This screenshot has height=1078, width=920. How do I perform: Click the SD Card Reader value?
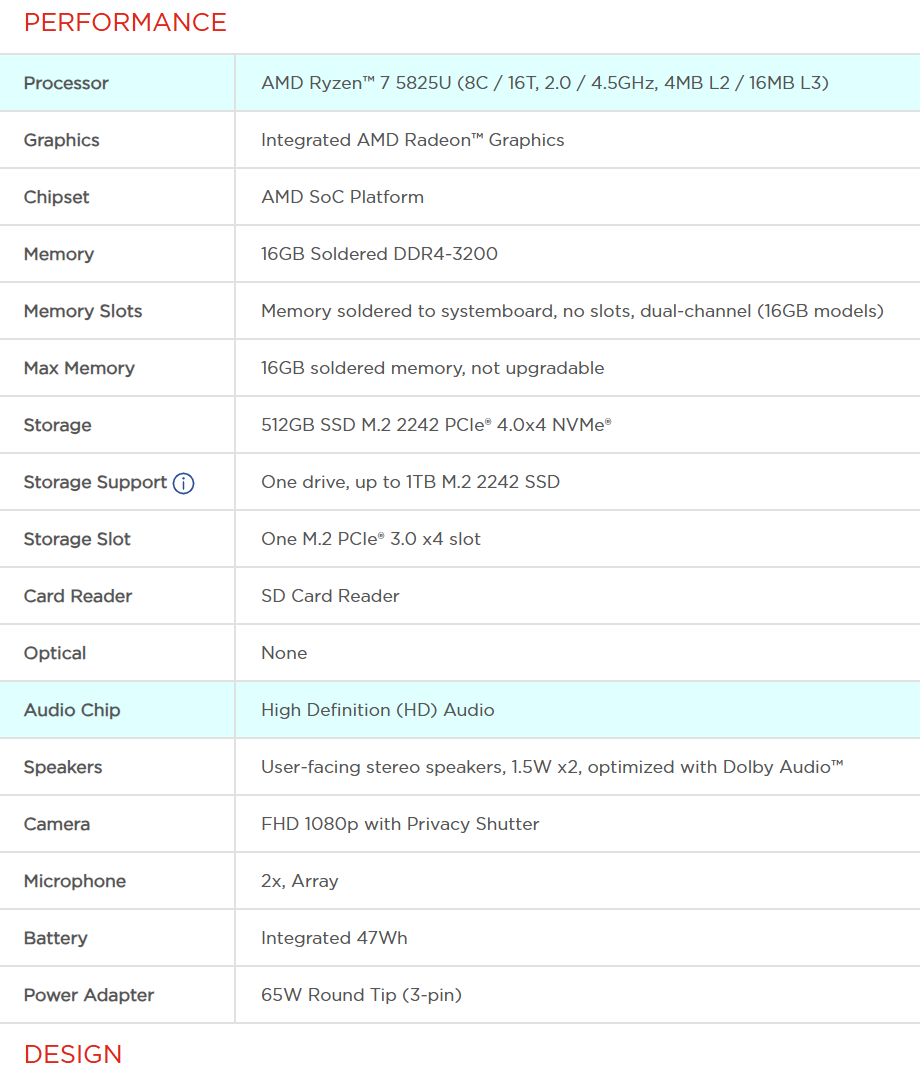[x=330, y=596]
